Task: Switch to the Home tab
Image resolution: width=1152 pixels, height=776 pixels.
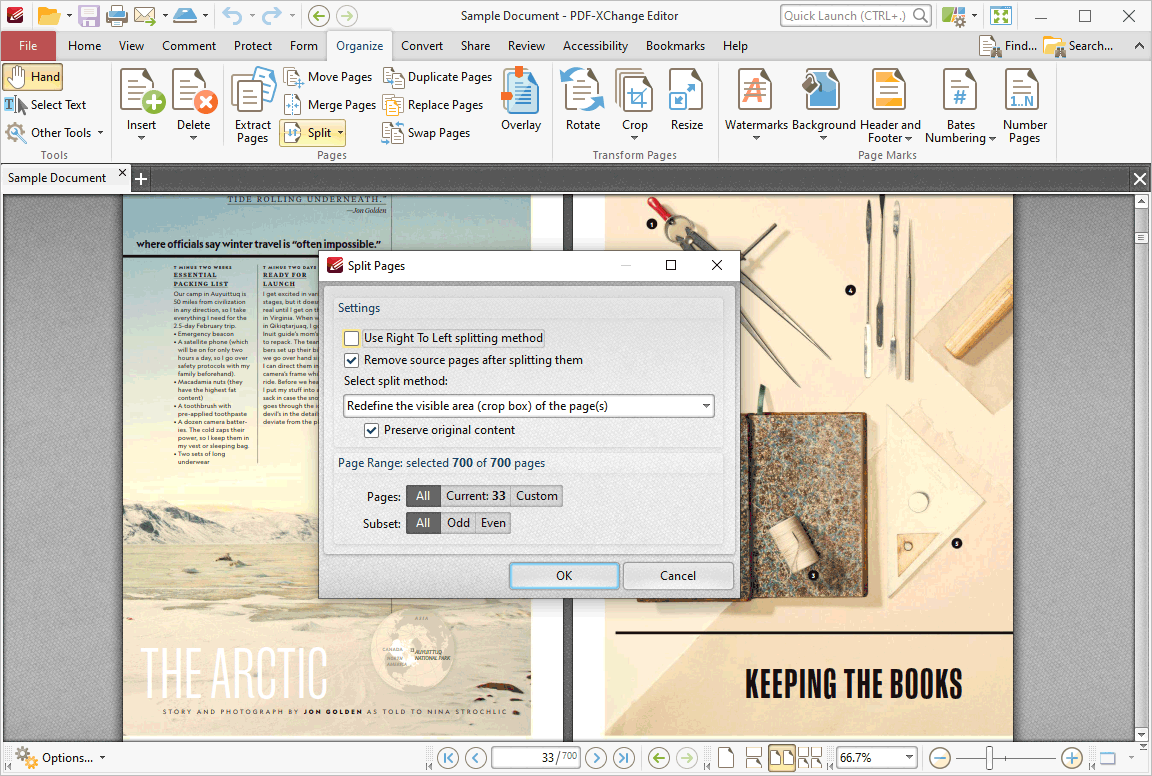Action: click(84, 46)
